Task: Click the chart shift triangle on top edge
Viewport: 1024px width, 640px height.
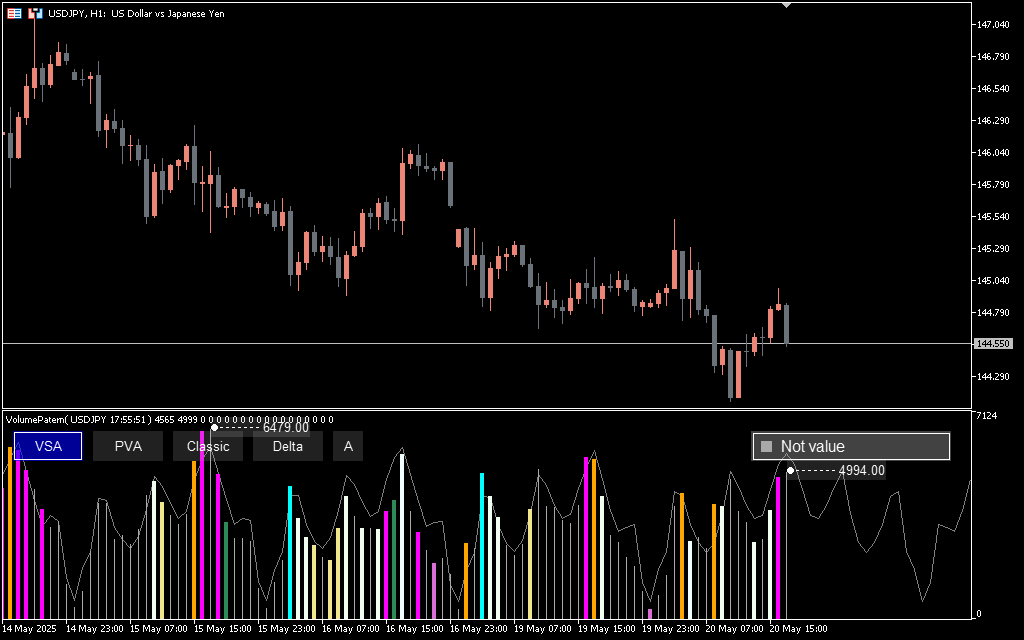Action: tap(787, 6)
